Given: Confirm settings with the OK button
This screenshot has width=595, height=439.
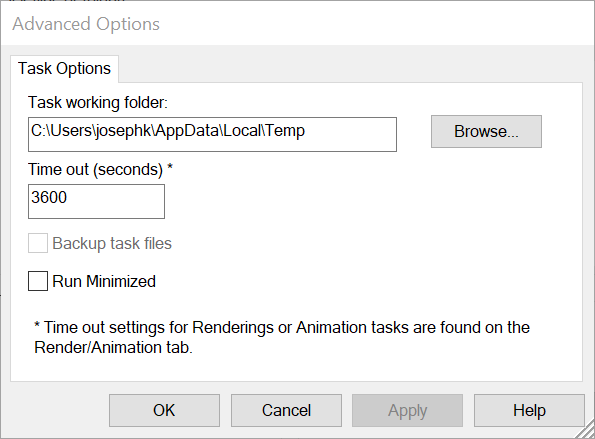Looking at the screenshot, I should [x=164, y=411].
